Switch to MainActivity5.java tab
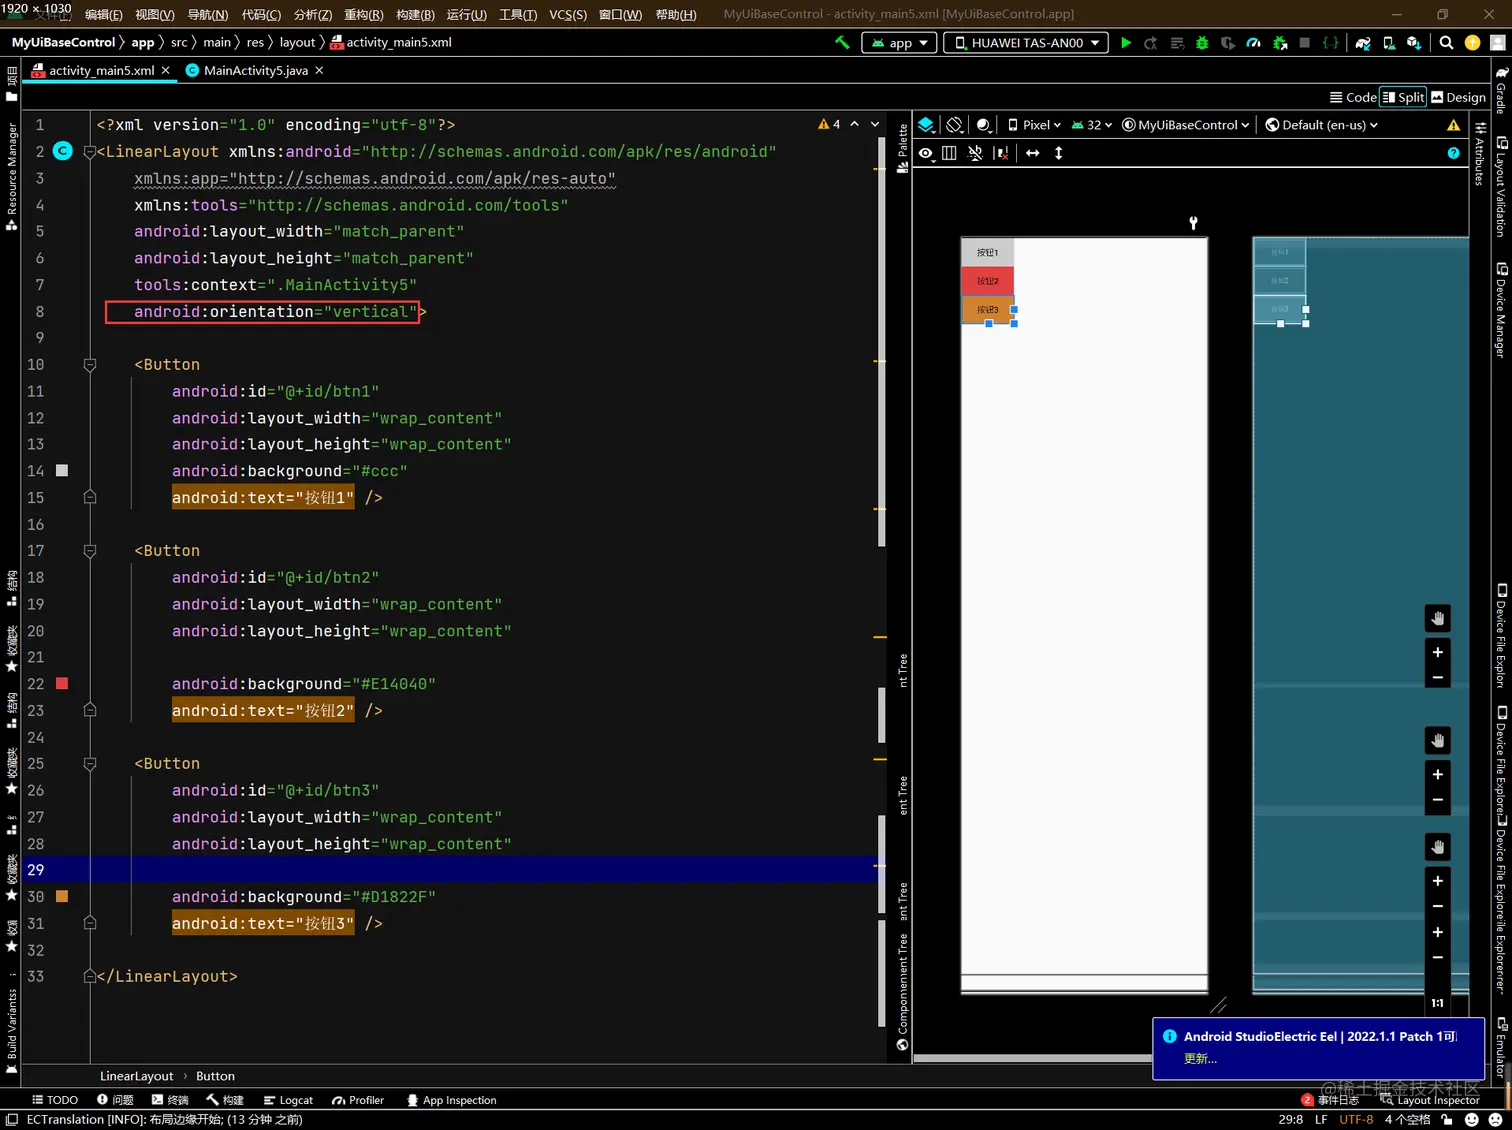Image resolution: width=1512 pixels, height=1130 pixels. point(255,71)
